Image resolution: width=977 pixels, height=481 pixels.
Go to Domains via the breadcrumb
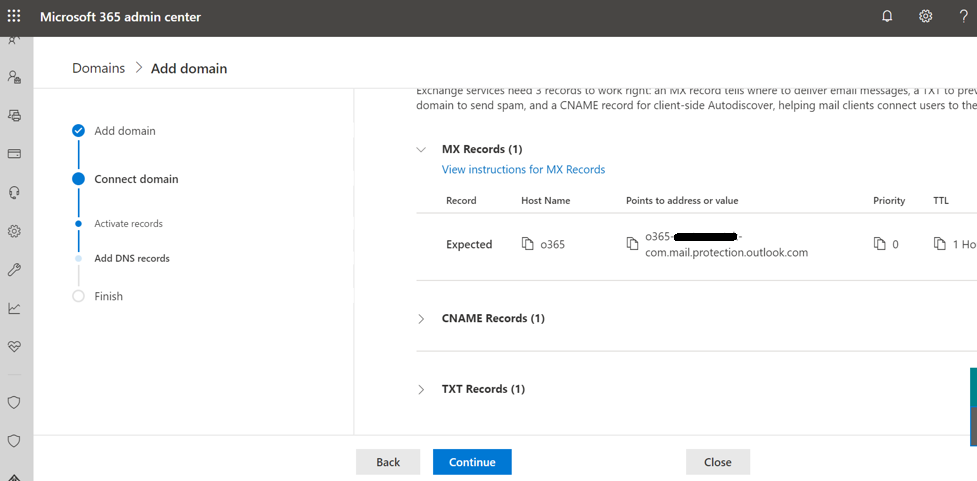point(98,68)
